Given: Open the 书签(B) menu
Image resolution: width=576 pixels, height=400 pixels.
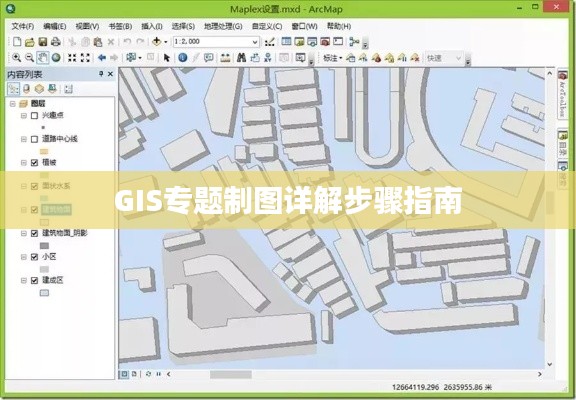Looking at the screenshot, I should click(x=120, y=26).
